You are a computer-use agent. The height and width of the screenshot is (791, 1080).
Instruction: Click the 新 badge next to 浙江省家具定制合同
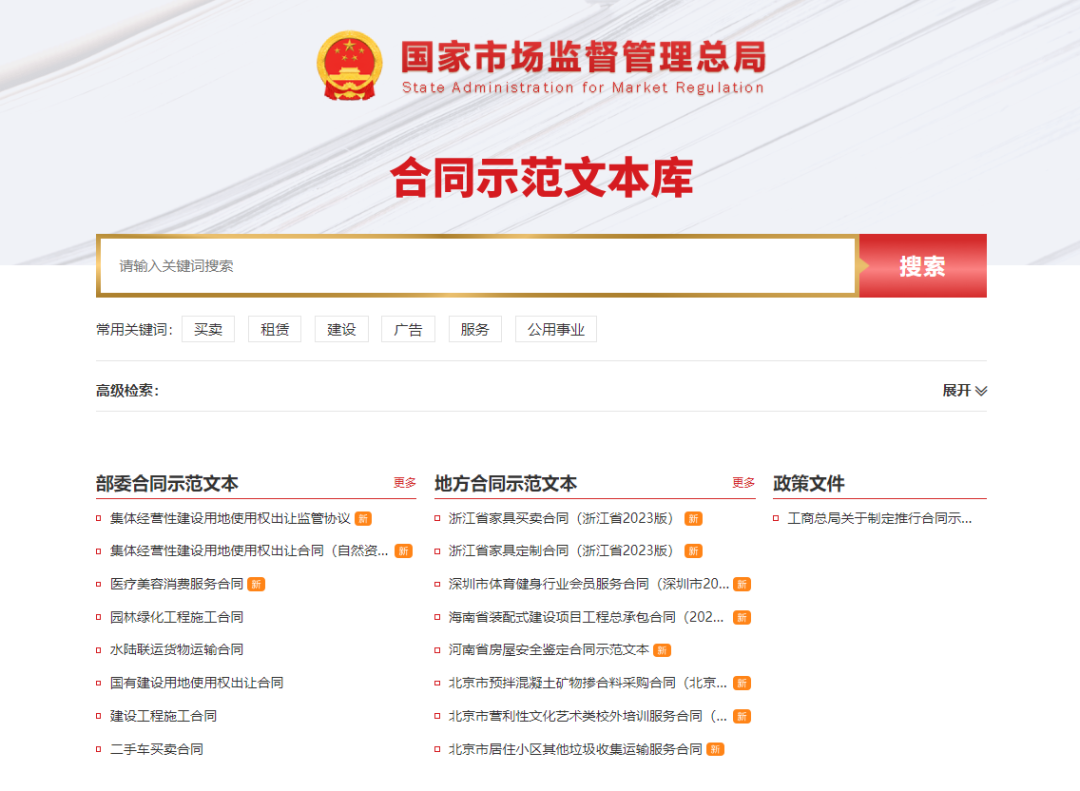[693, 552]
